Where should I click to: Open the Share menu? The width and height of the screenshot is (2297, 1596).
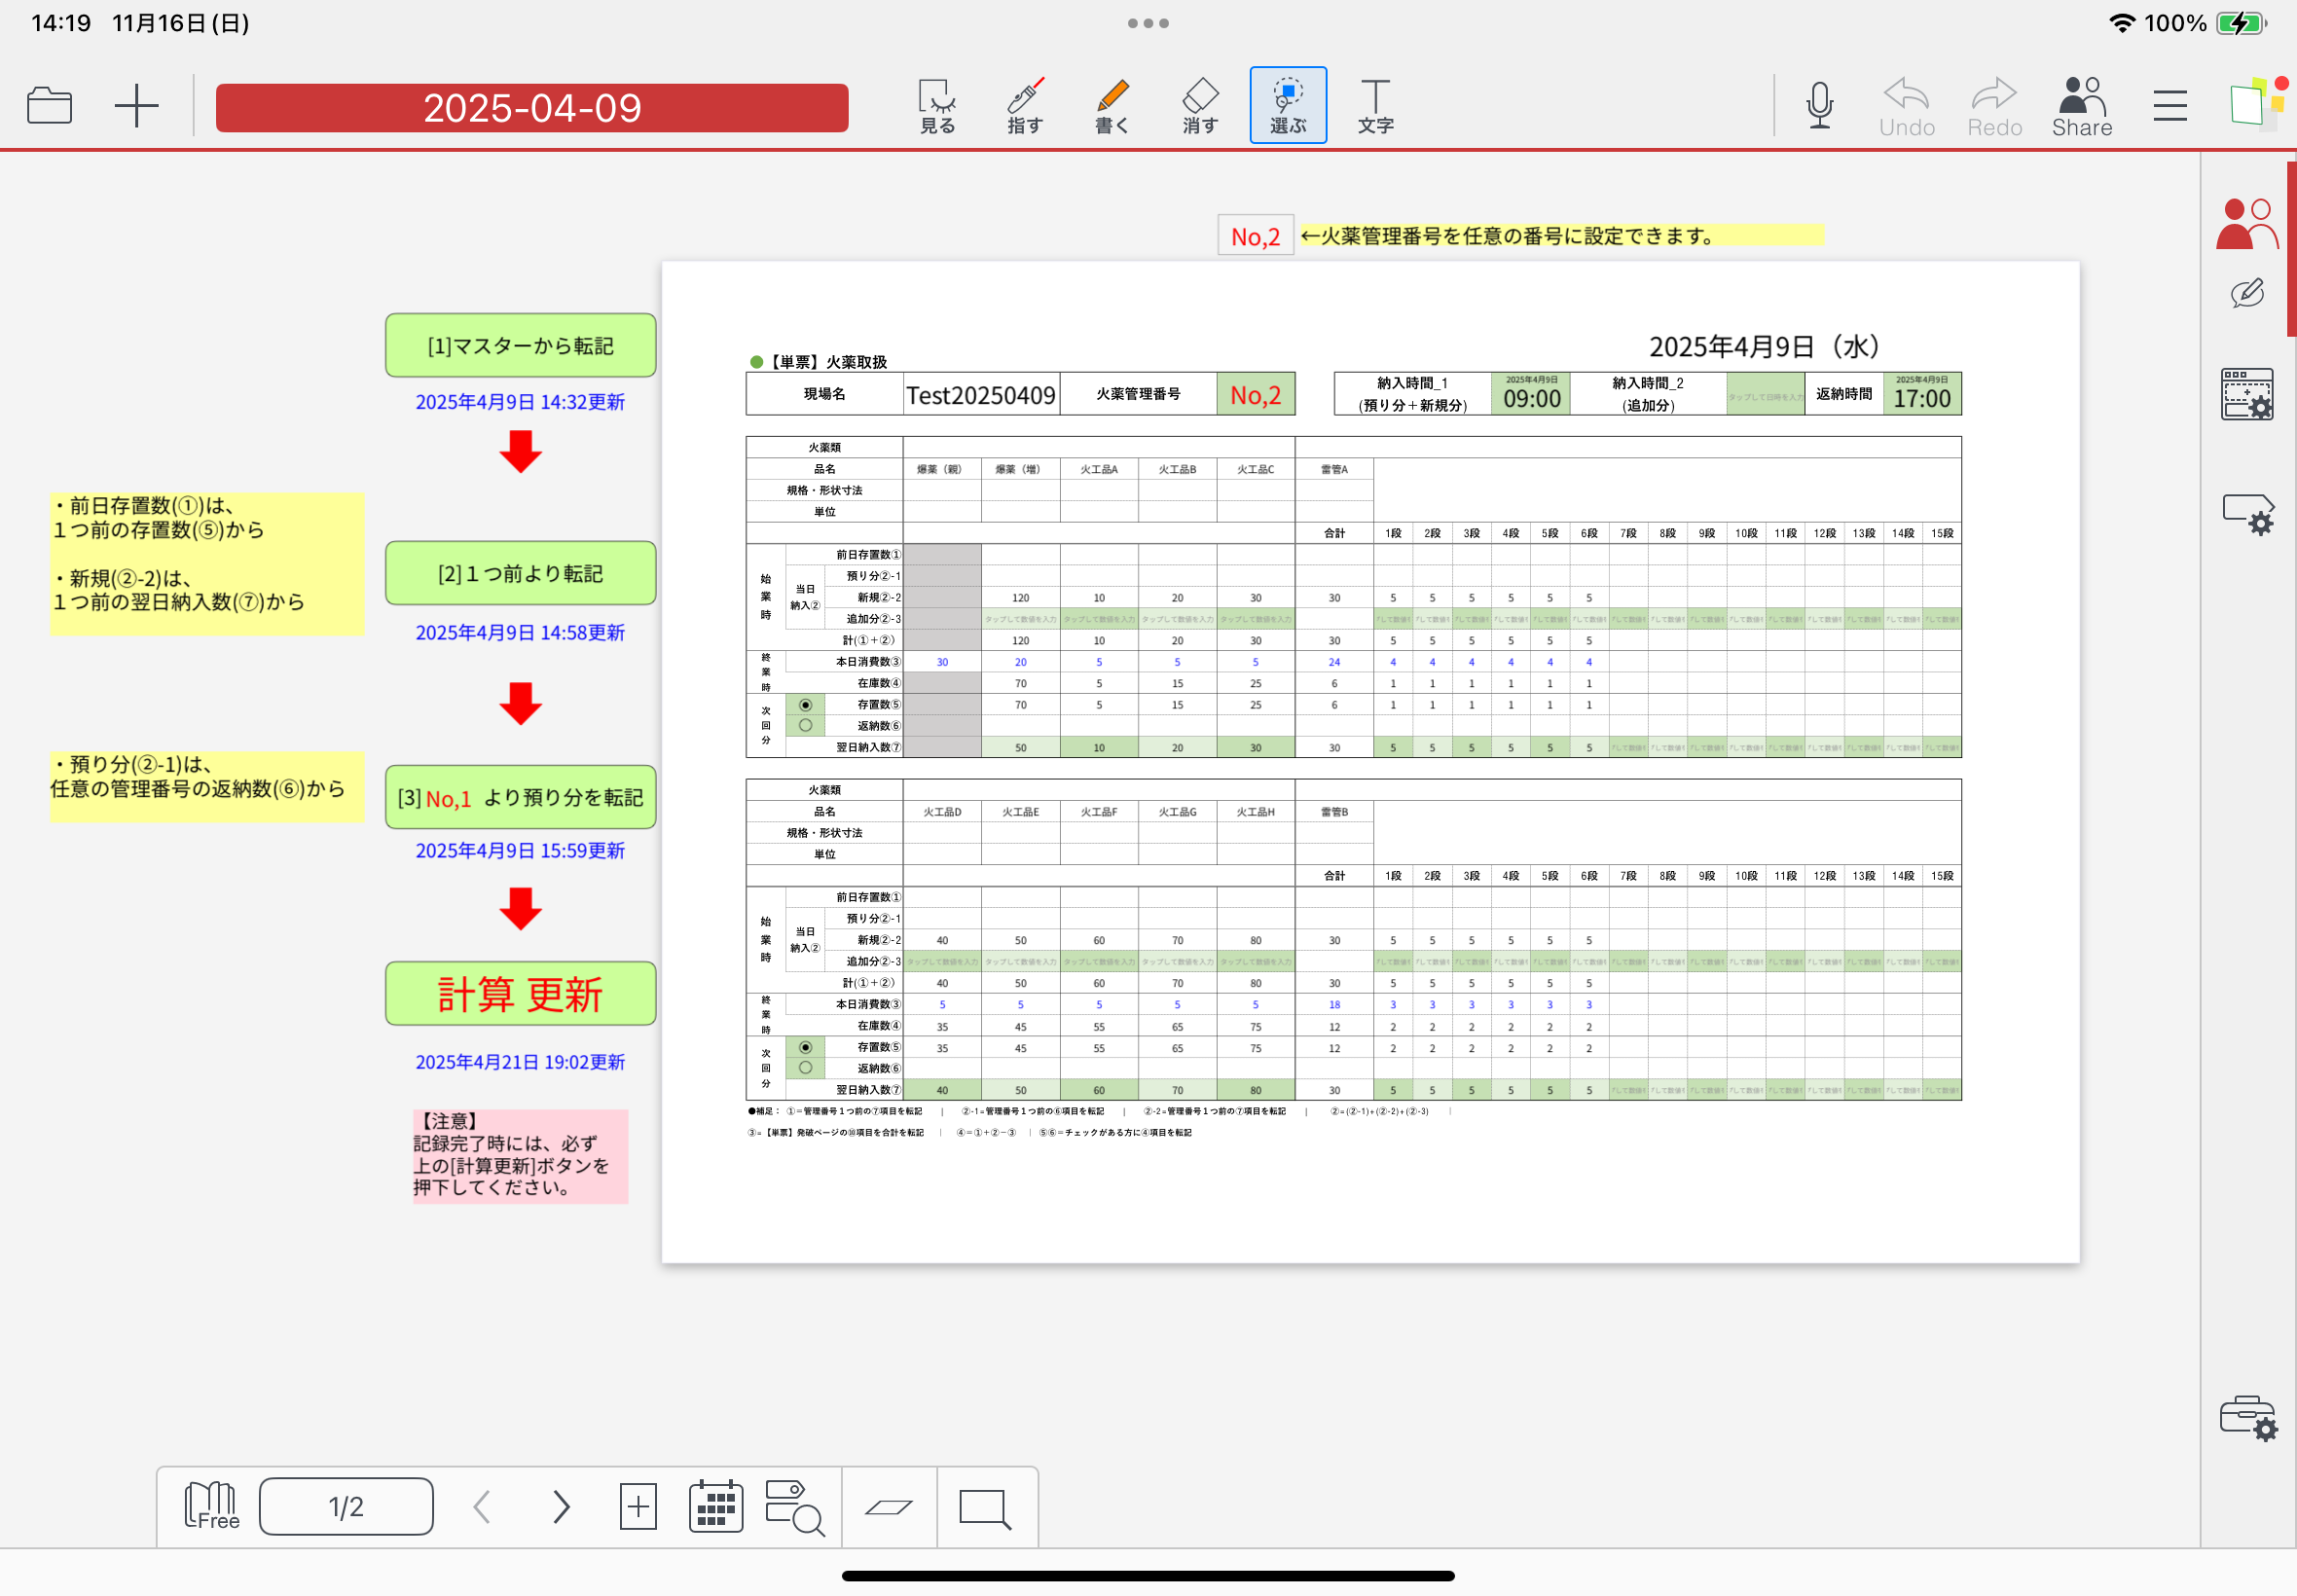2081,105
